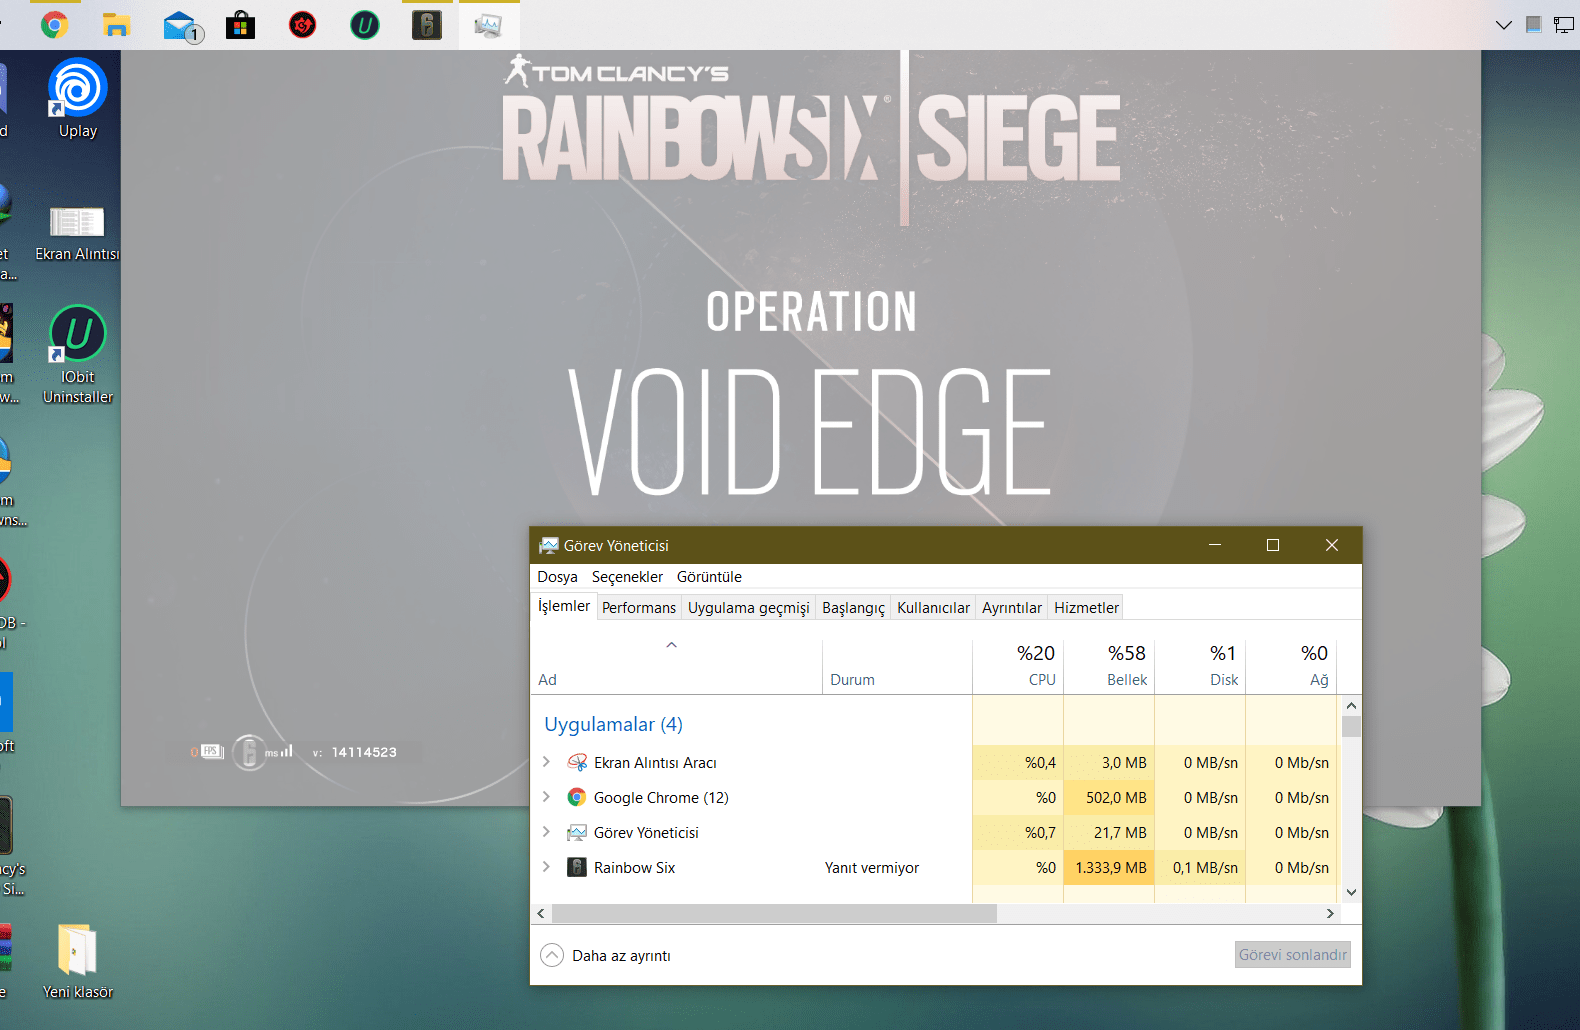Viewport: 1580px width, 1030px height.
Task: Sort processes by the Ad column
Action: (x=676, y=666)
